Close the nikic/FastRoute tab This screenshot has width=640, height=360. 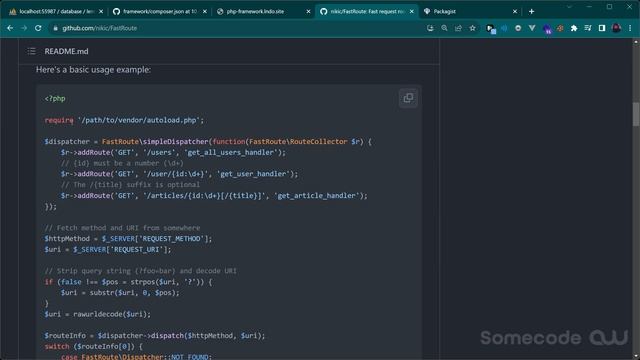tap(412, 11)
